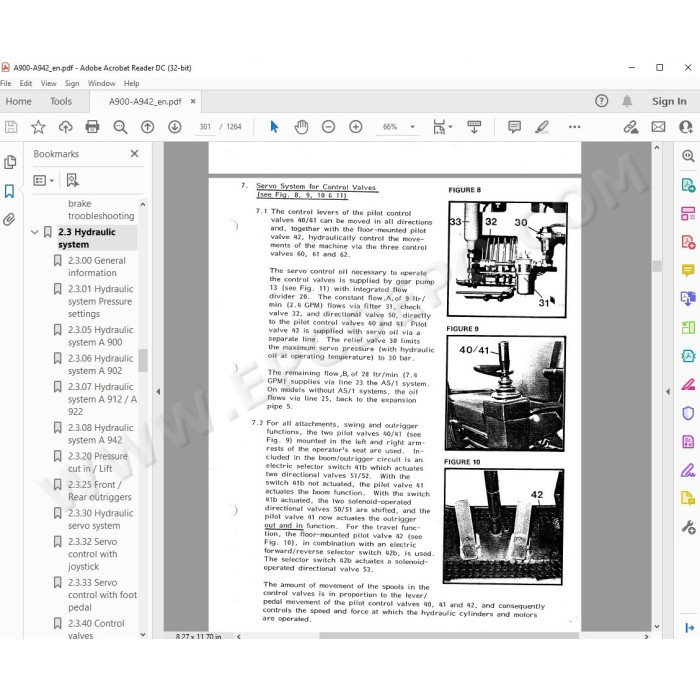
Task: Open More Tools wrench icon
Action: pos(688,527)
